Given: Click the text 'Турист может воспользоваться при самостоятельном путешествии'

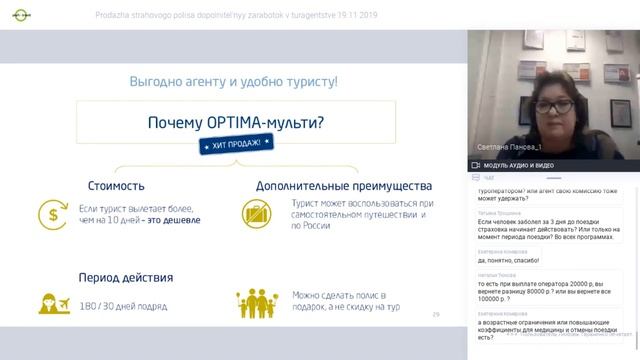Looking at the screenshot, I should [x=362, y=209].
